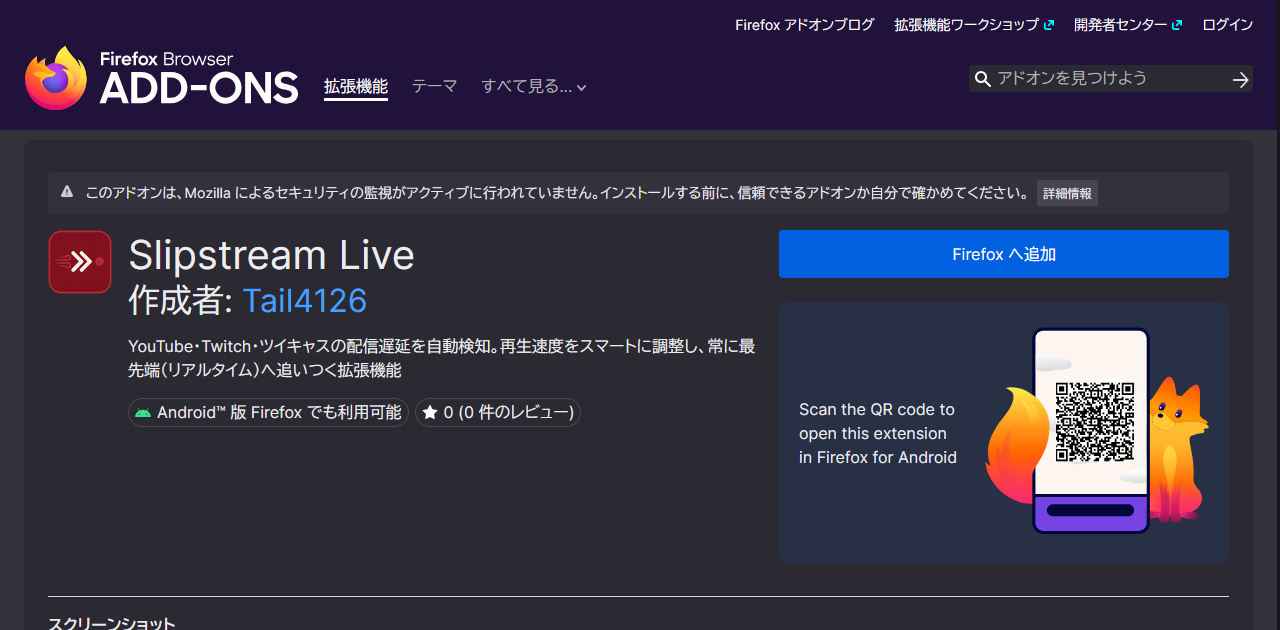1280x630 pixels.
Task: Click the 詳細情報 button in the warning
Action: [x=1067, y=194]
